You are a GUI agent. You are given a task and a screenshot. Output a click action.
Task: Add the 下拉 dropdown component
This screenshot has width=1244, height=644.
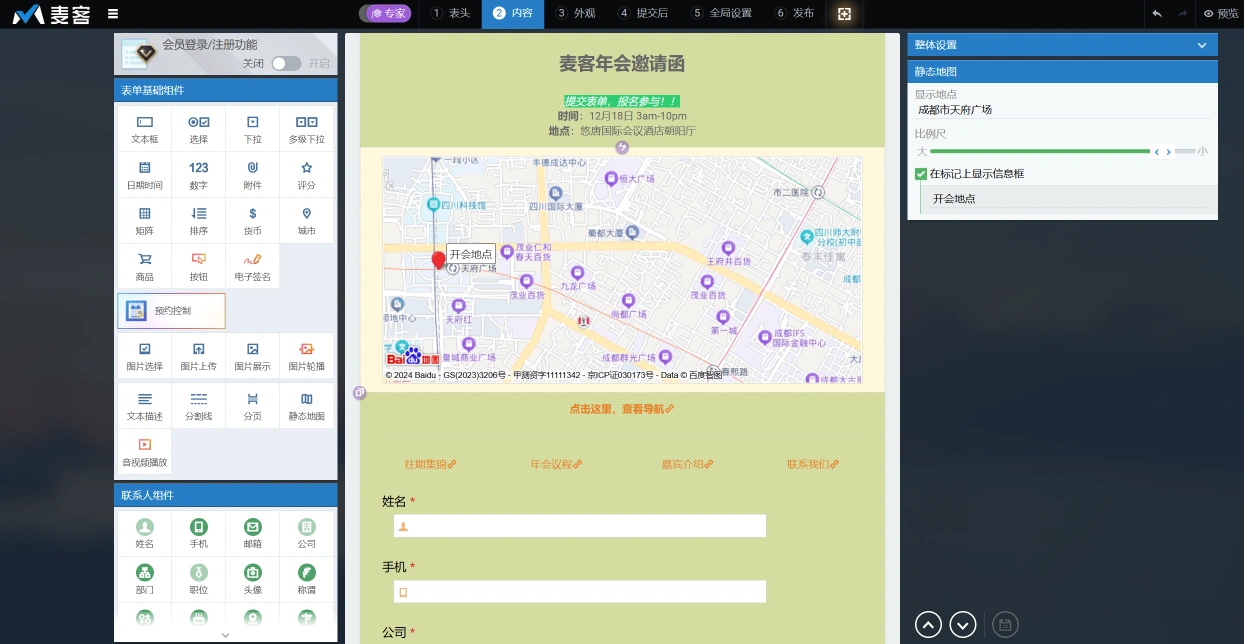click(x=252, y=129)
